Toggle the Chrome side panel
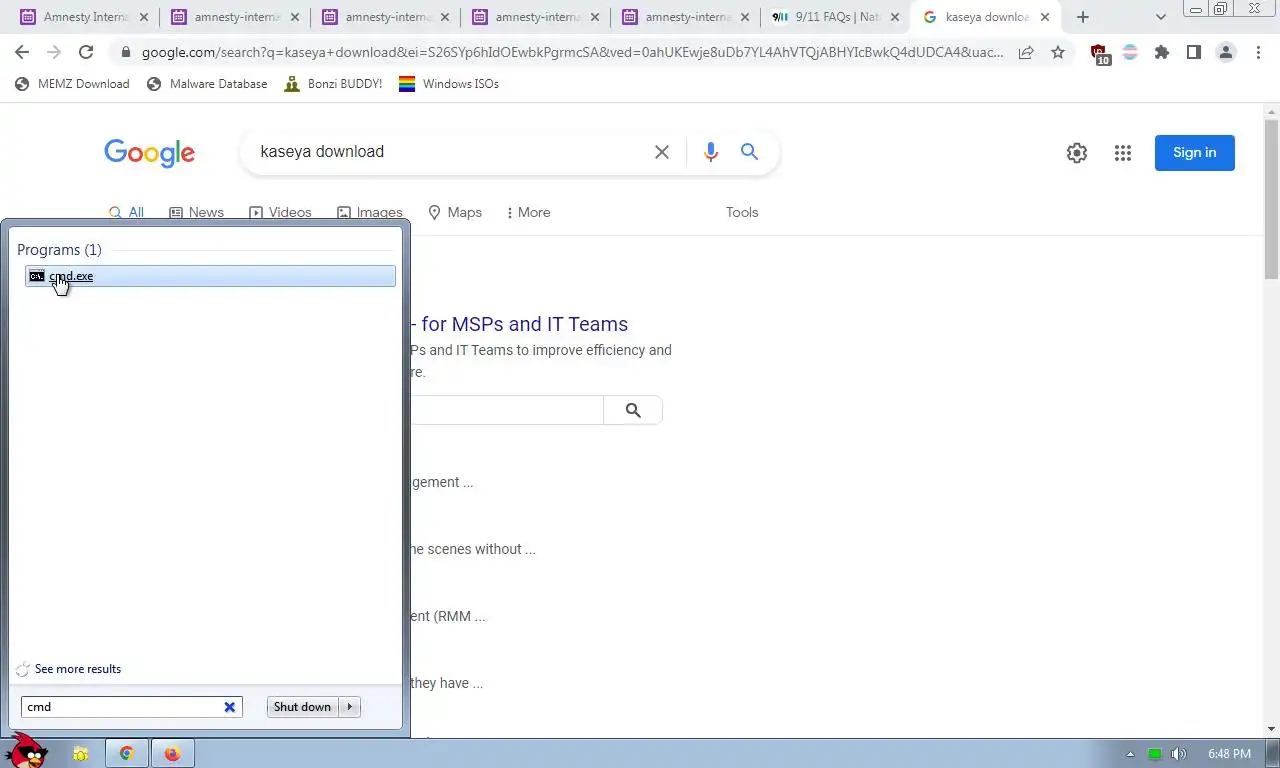The height and width of the screenshot is (768, 1280). tap(1193, 53)
